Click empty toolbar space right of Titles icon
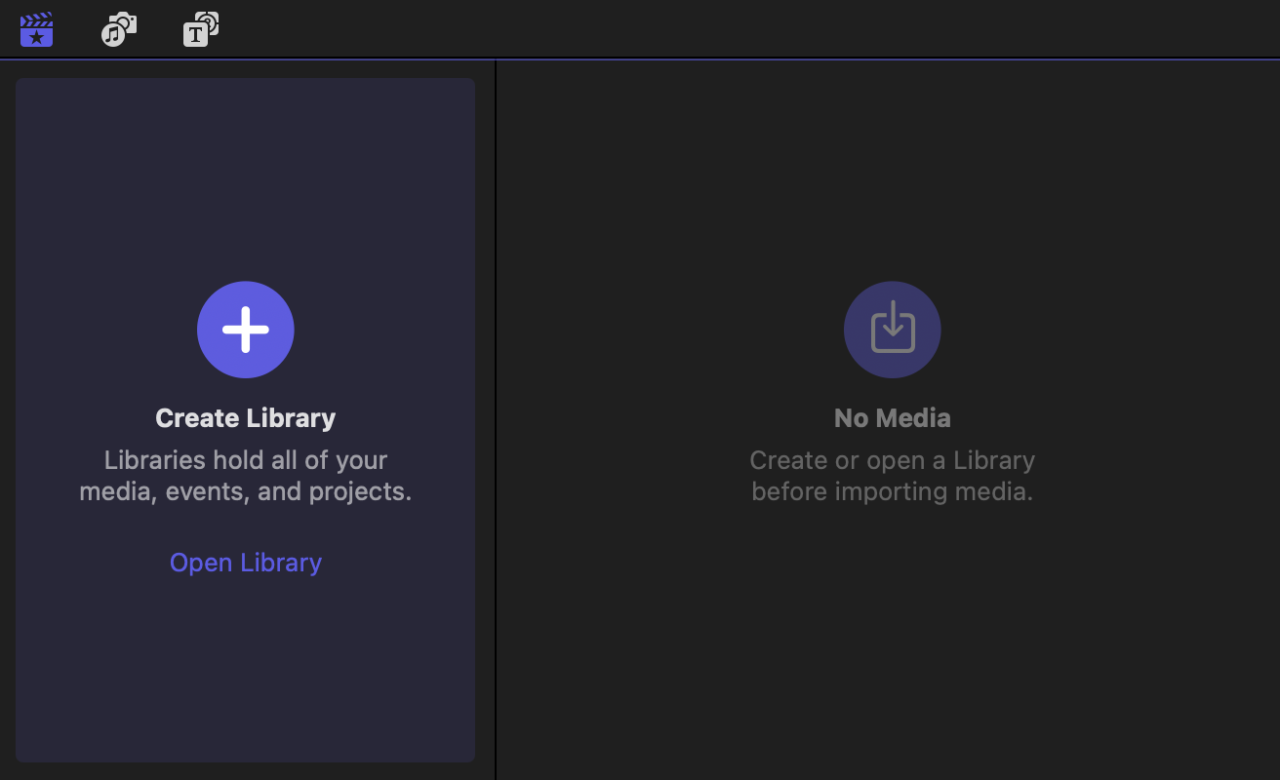The width and height of the screenshot is (1280, 780). (700, 30)
